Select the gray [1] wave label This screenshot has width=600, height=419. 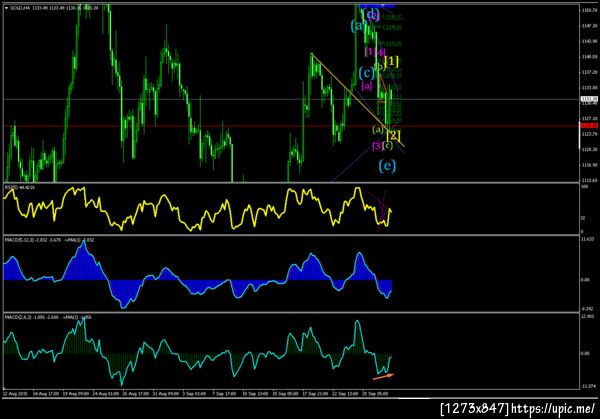click(370, 51)
